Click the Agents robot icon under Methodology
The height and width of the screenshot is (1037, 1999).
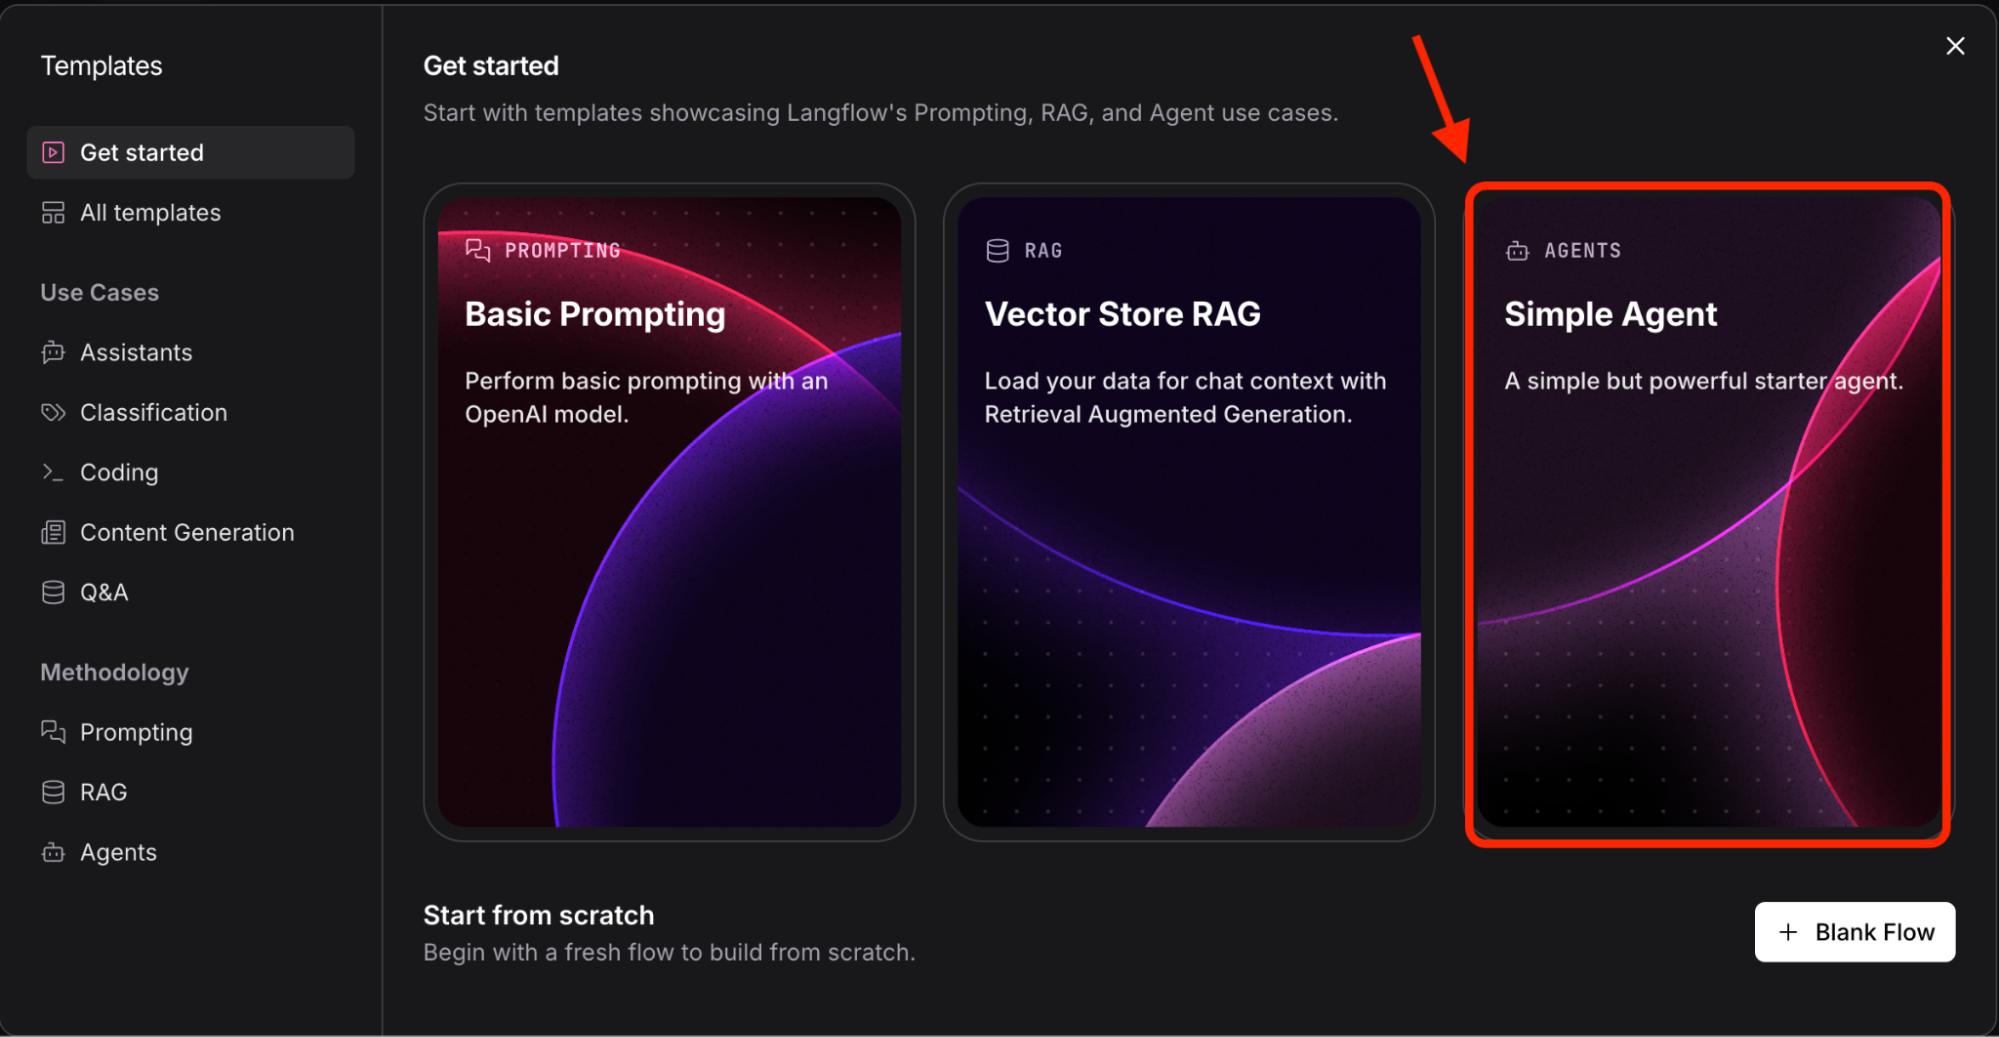52,852
